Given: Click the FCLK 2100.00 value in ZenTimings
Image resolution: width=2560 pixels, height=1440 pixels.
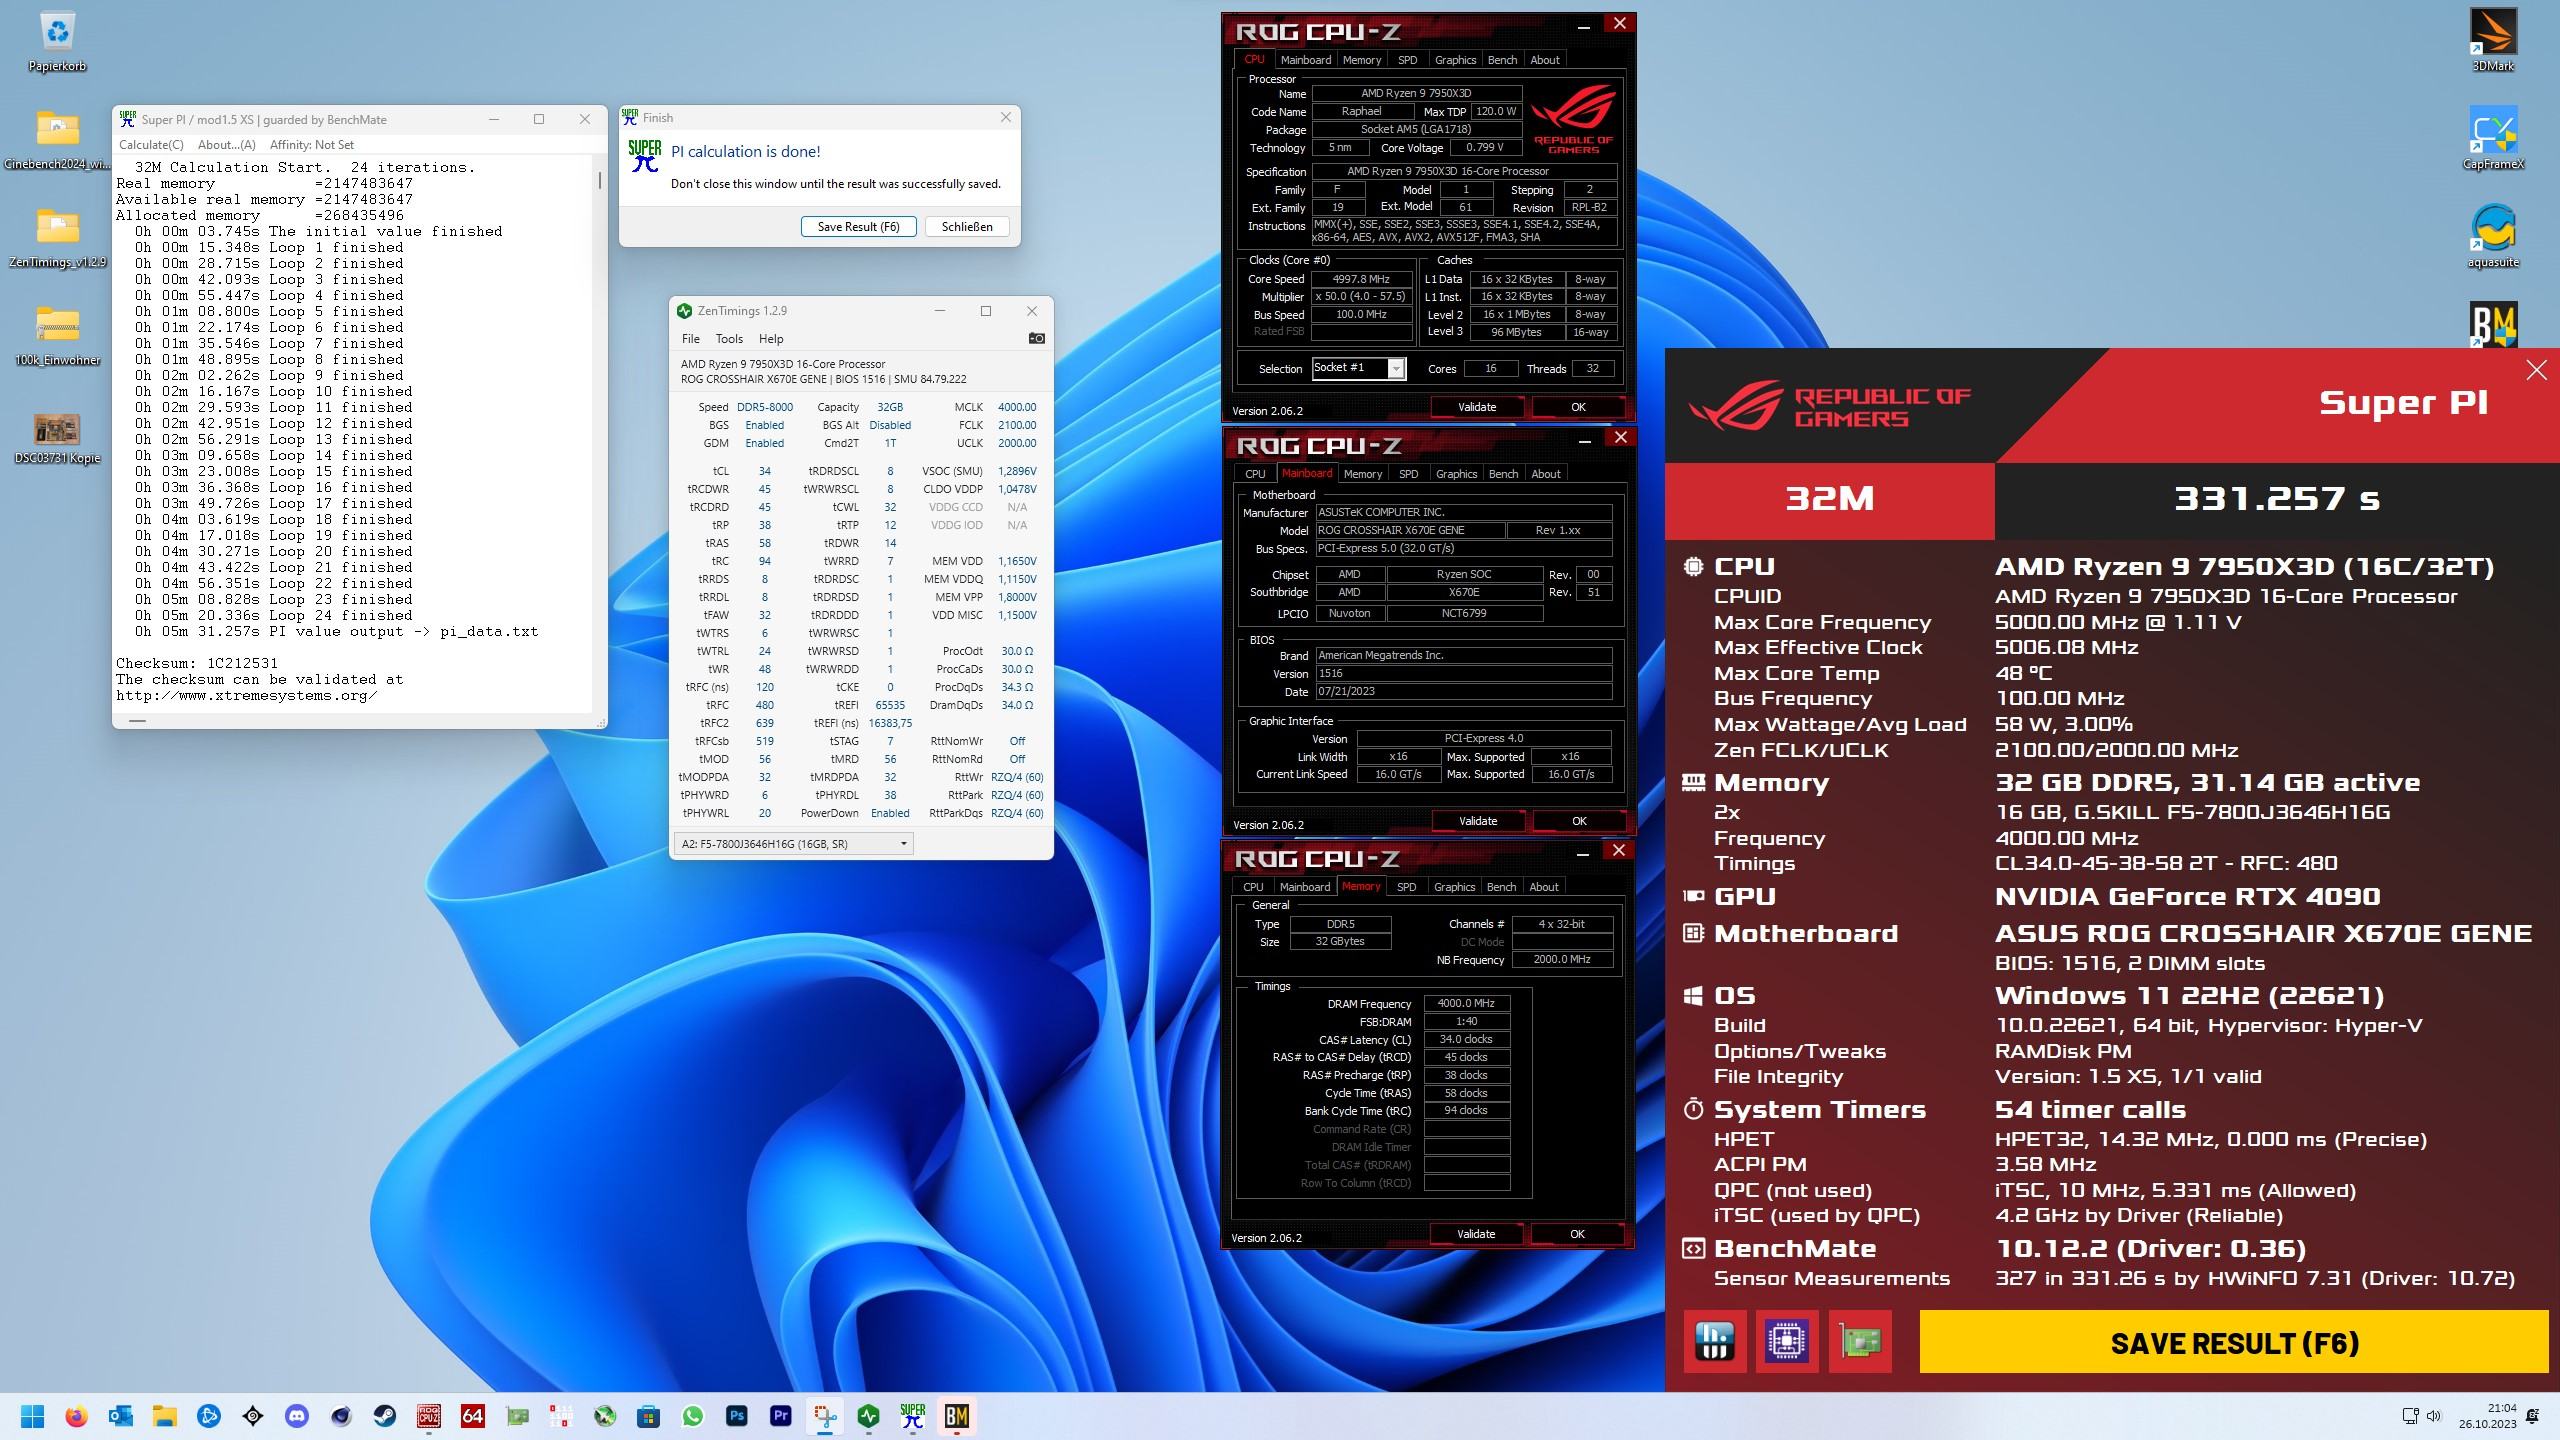Looking at the screenshot, I should pos(1017,425).
